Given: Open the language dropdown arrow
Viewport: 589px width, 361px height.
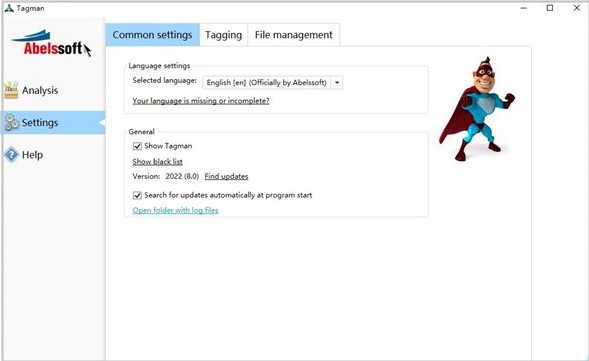Looking at the screenshot, I should (337, 82).
